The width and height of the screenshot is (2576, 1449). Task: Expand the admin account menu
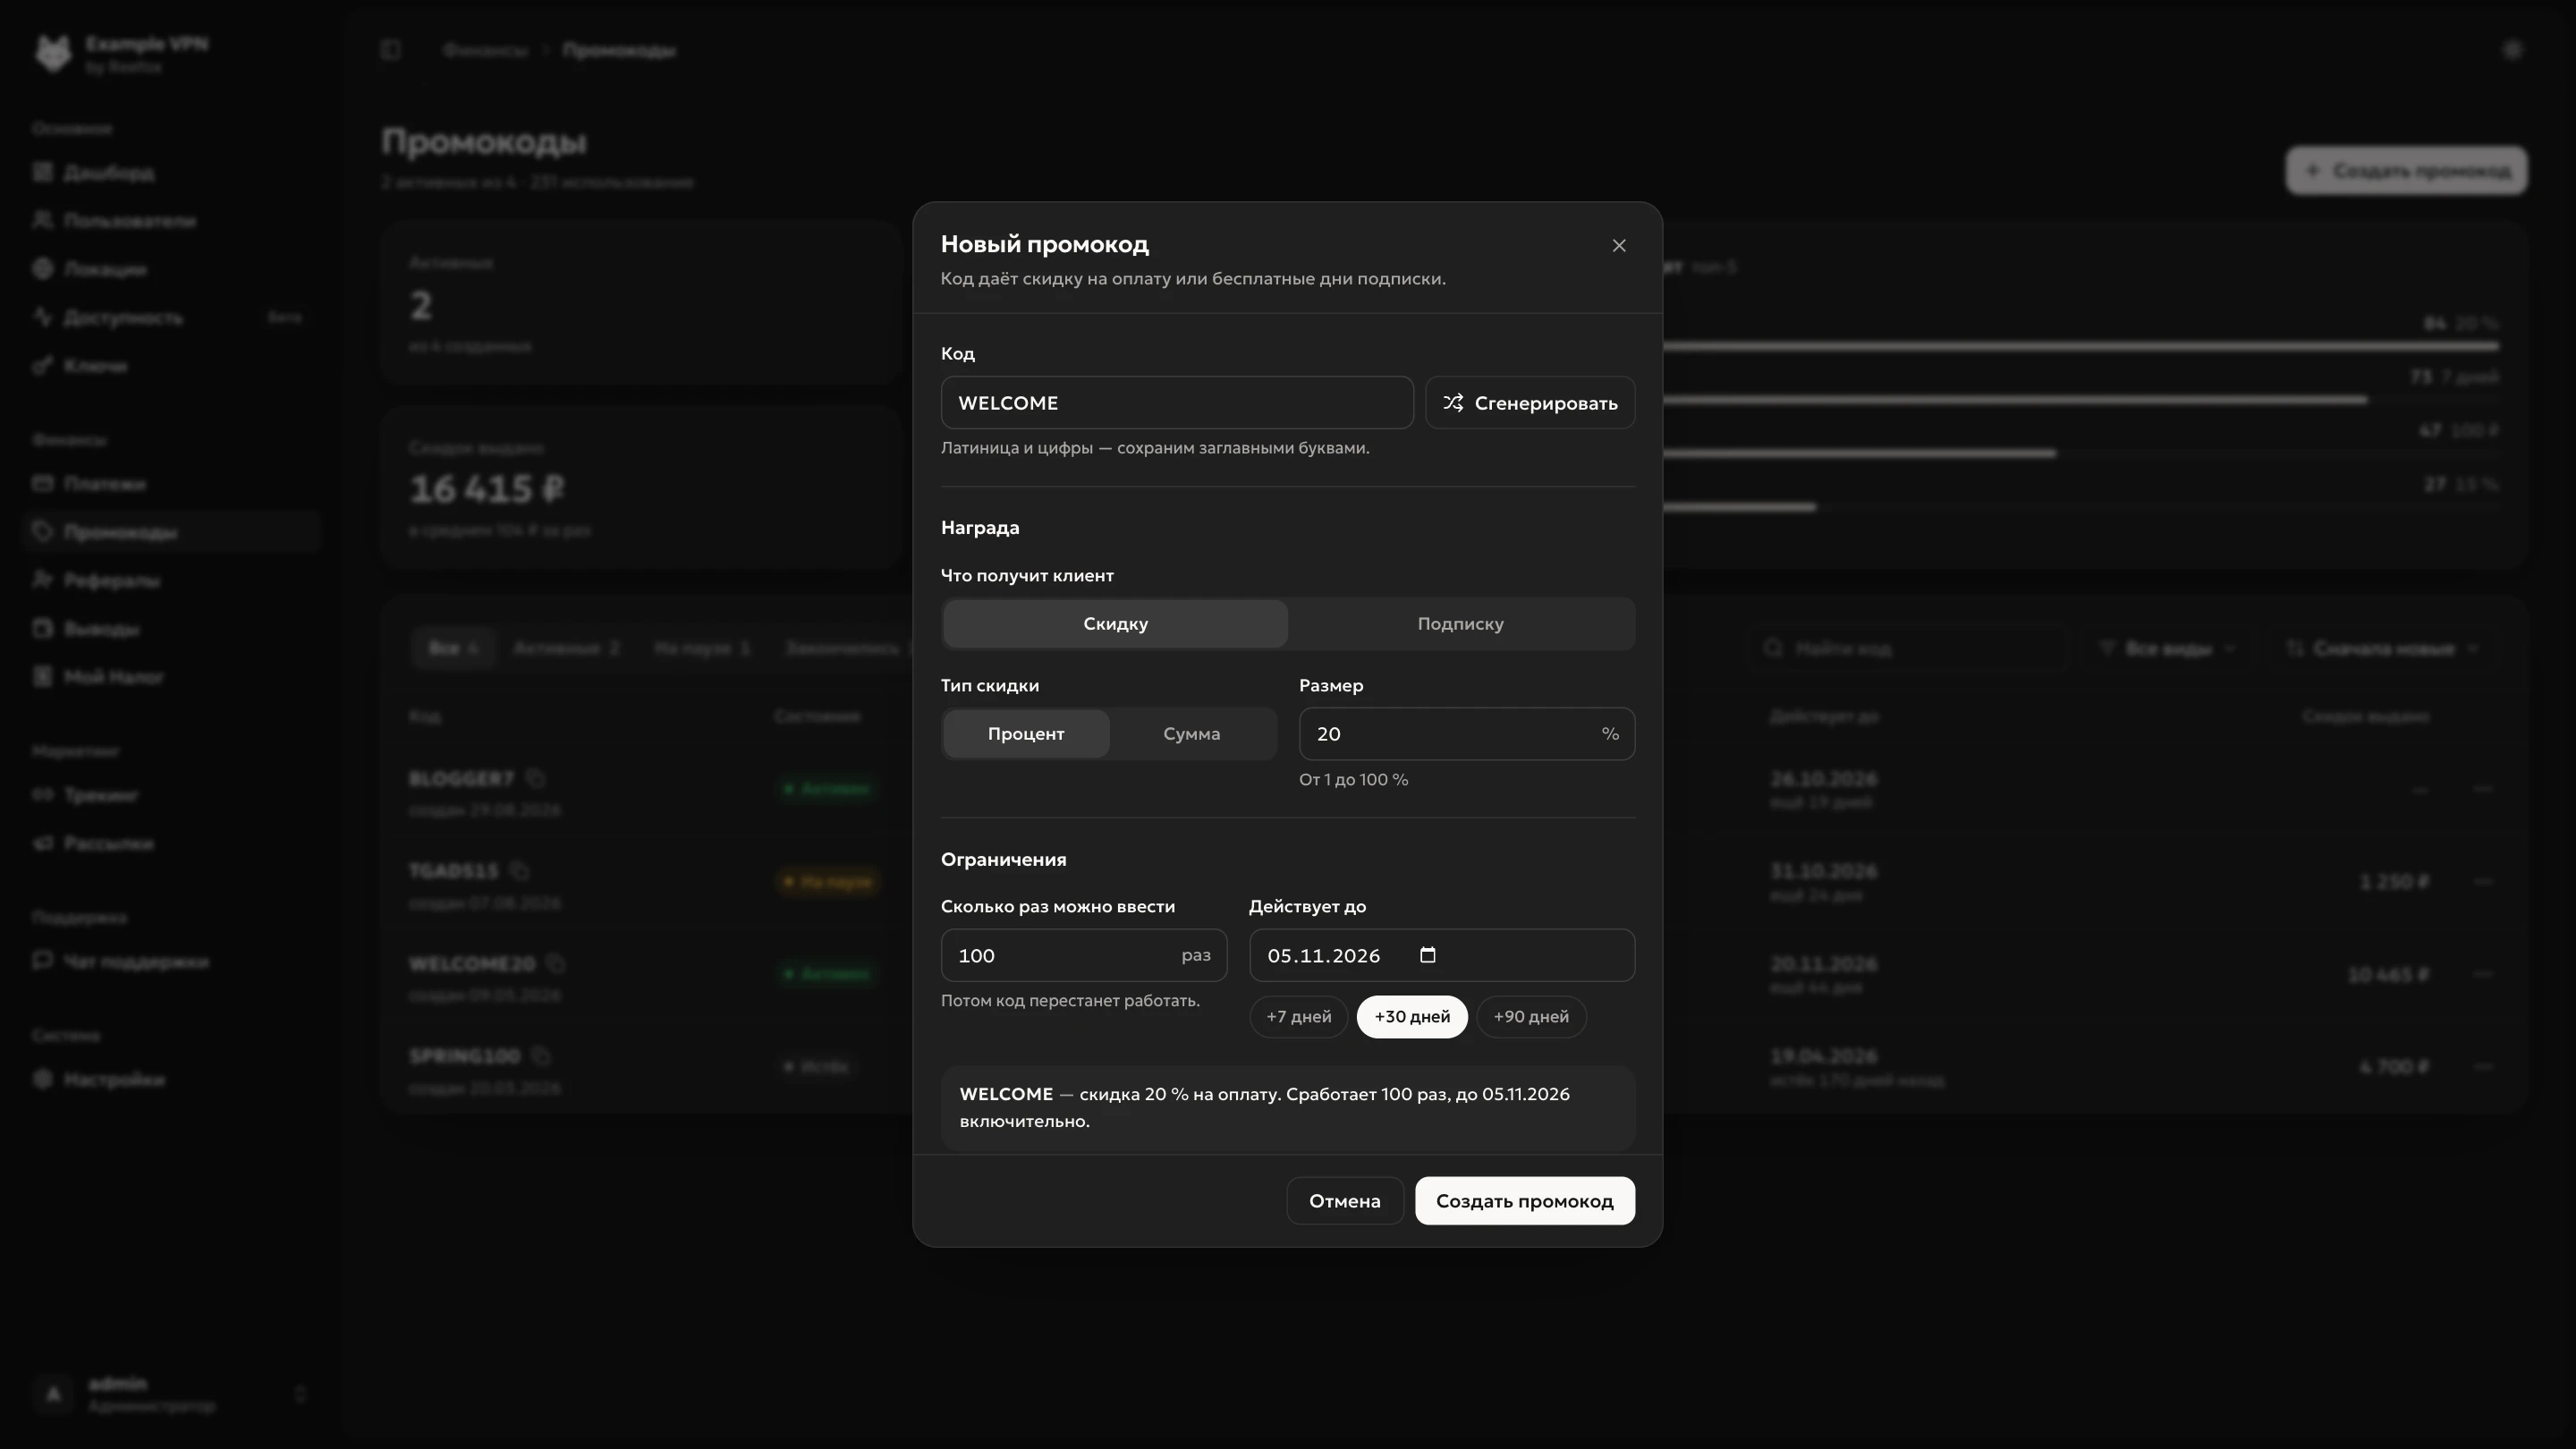pos(171,1394)
